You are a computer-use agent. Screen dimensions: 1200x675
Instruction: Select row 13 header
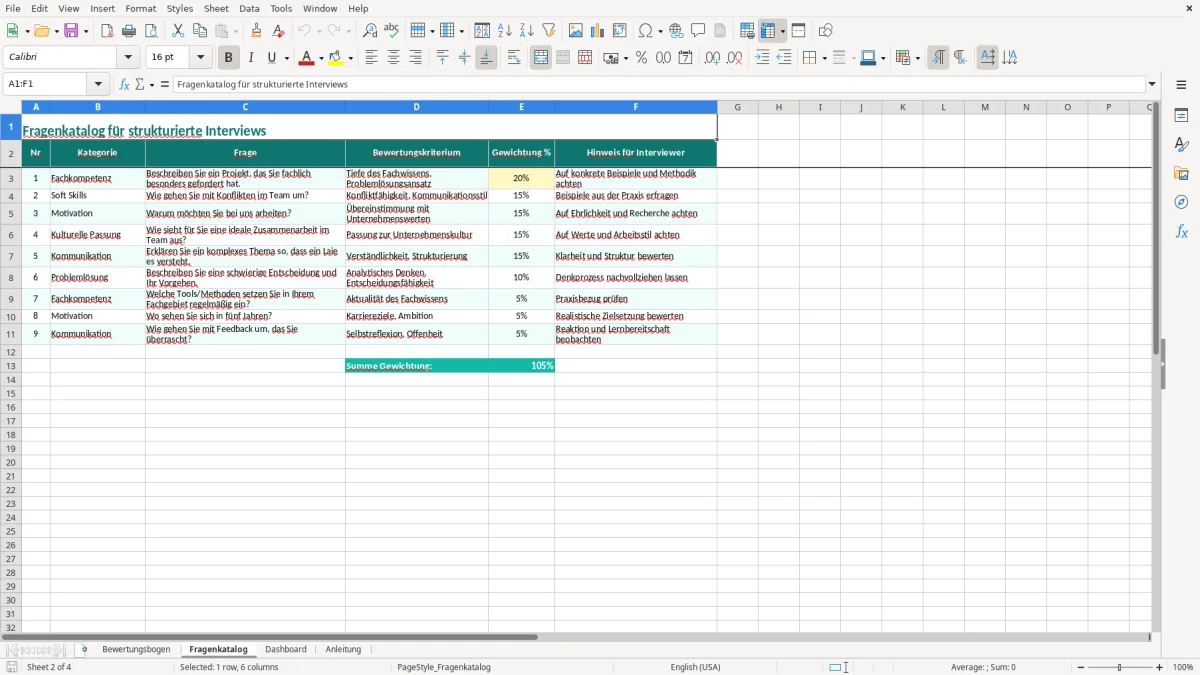11,366
